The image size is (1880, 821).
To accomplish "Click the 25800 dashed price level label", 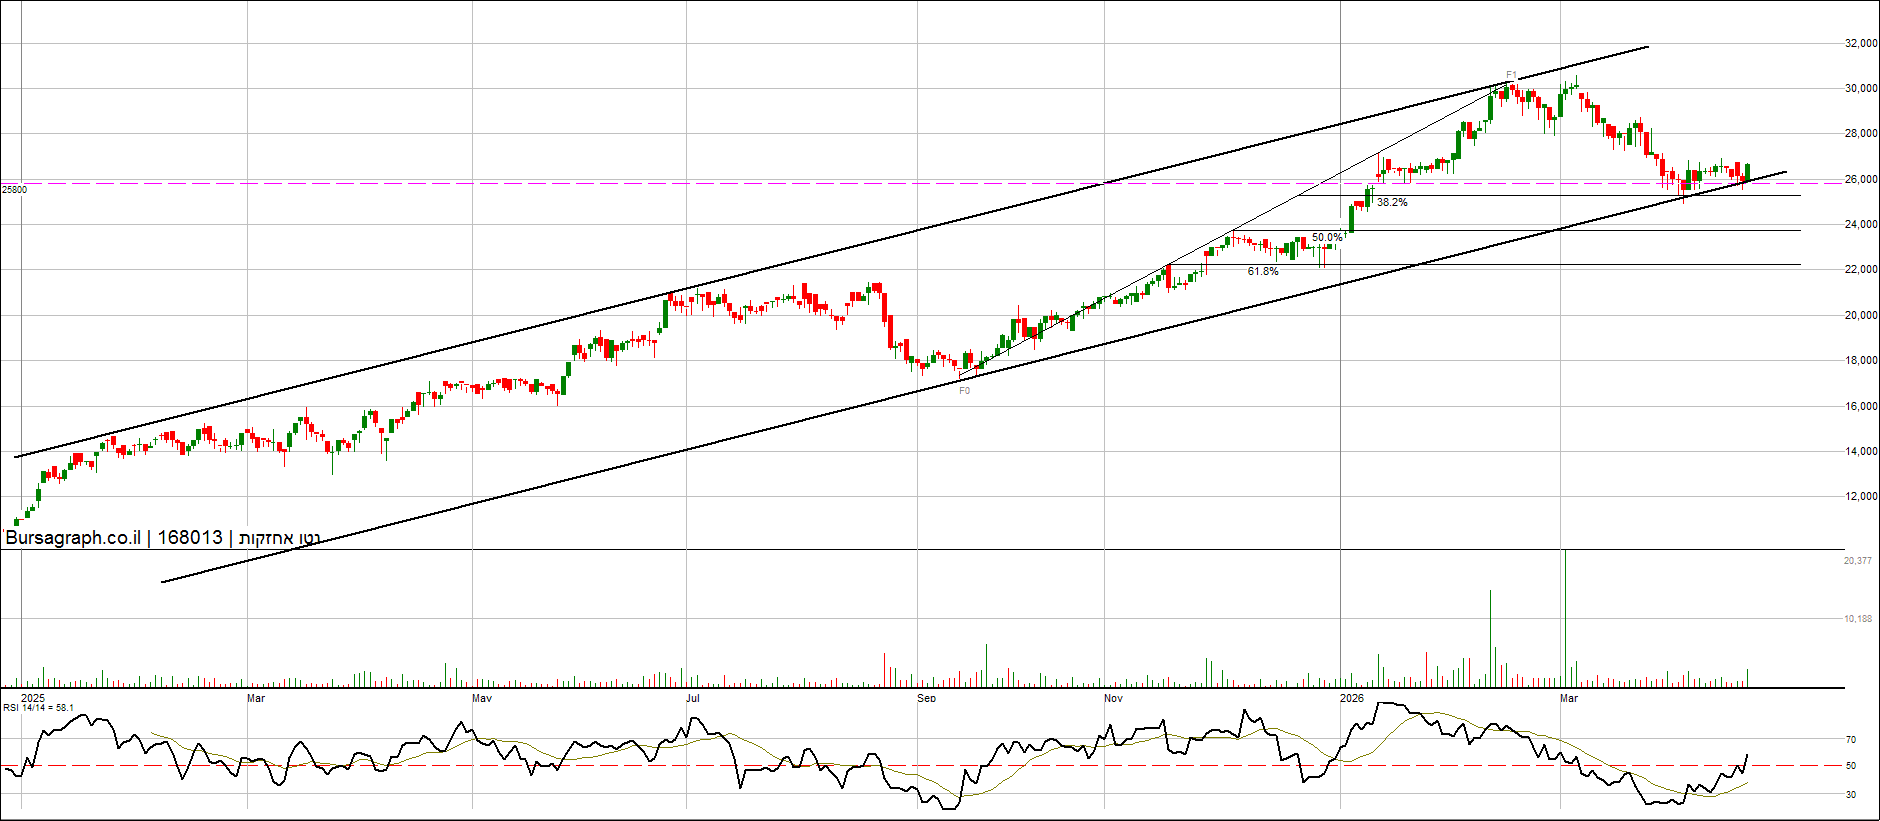I will pos(15,189).
